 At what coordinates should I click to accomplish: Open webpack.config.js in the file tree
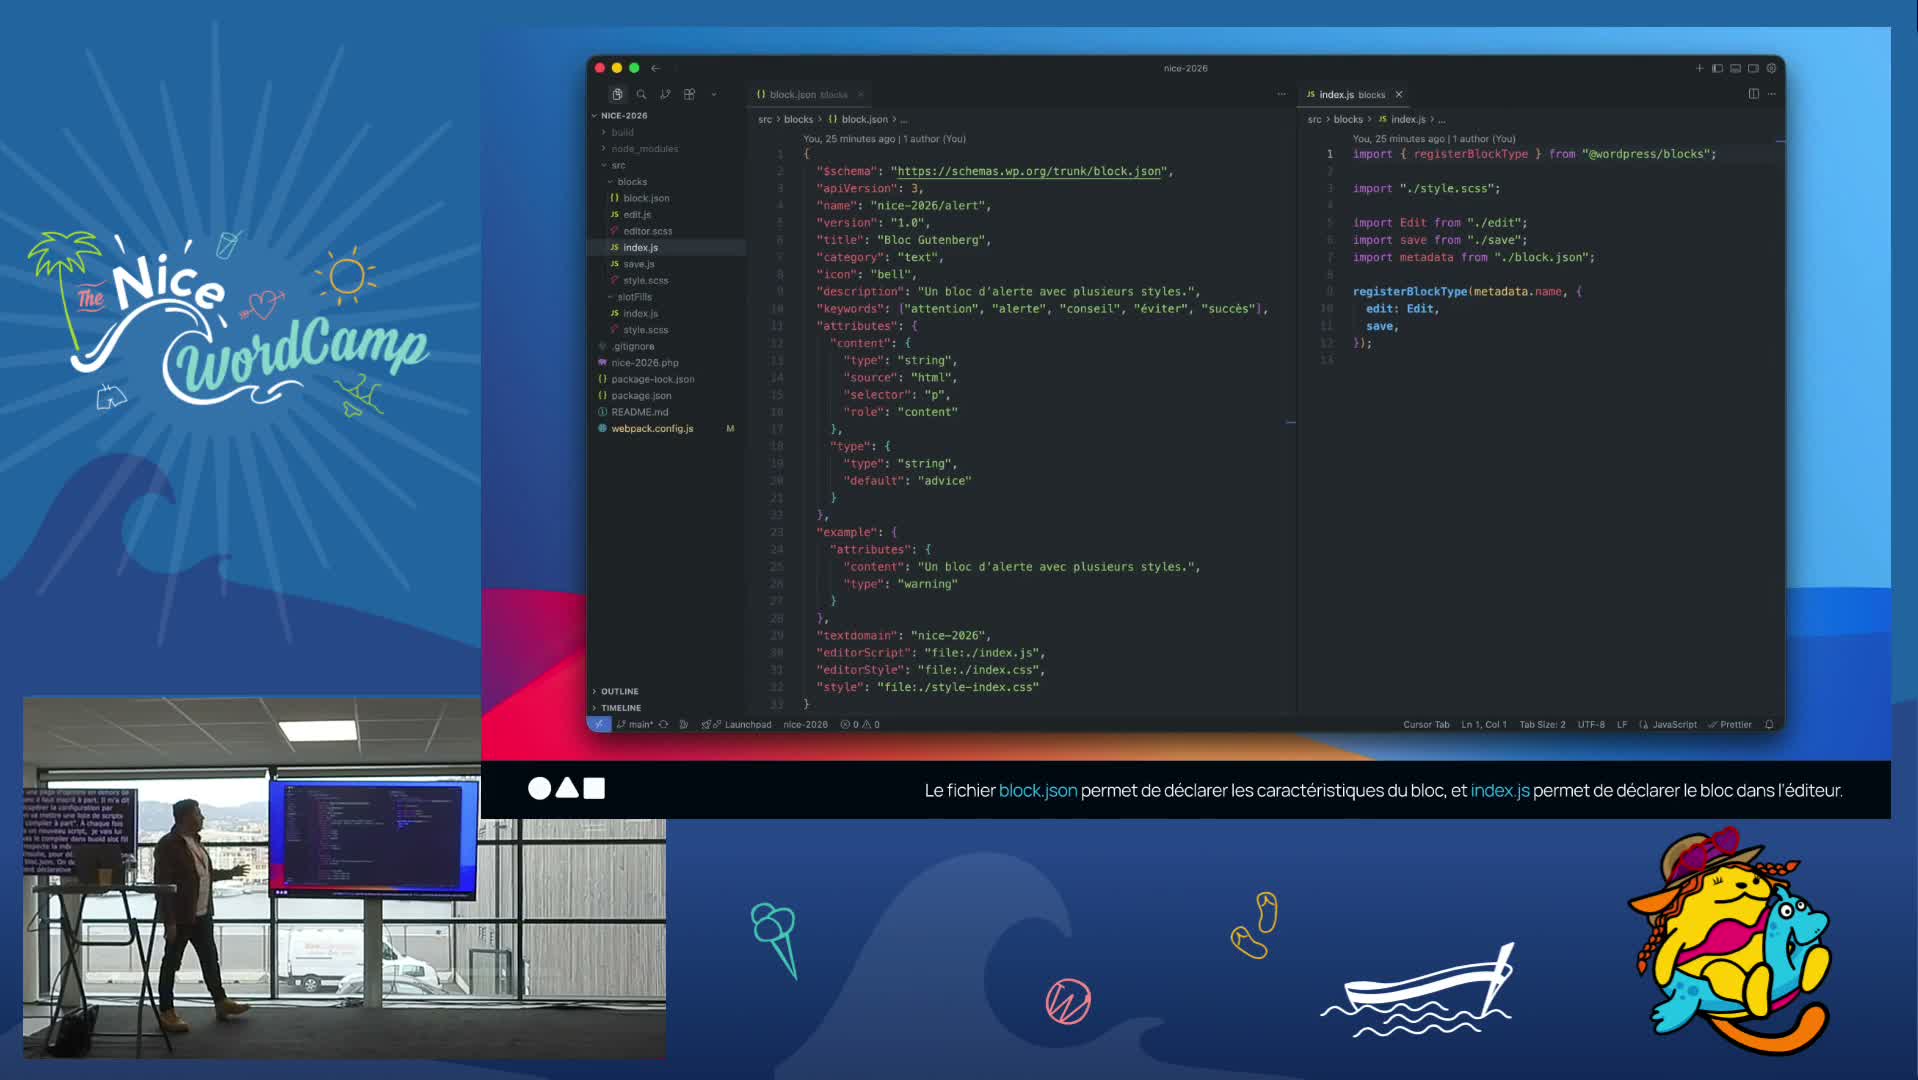(652, 428)
